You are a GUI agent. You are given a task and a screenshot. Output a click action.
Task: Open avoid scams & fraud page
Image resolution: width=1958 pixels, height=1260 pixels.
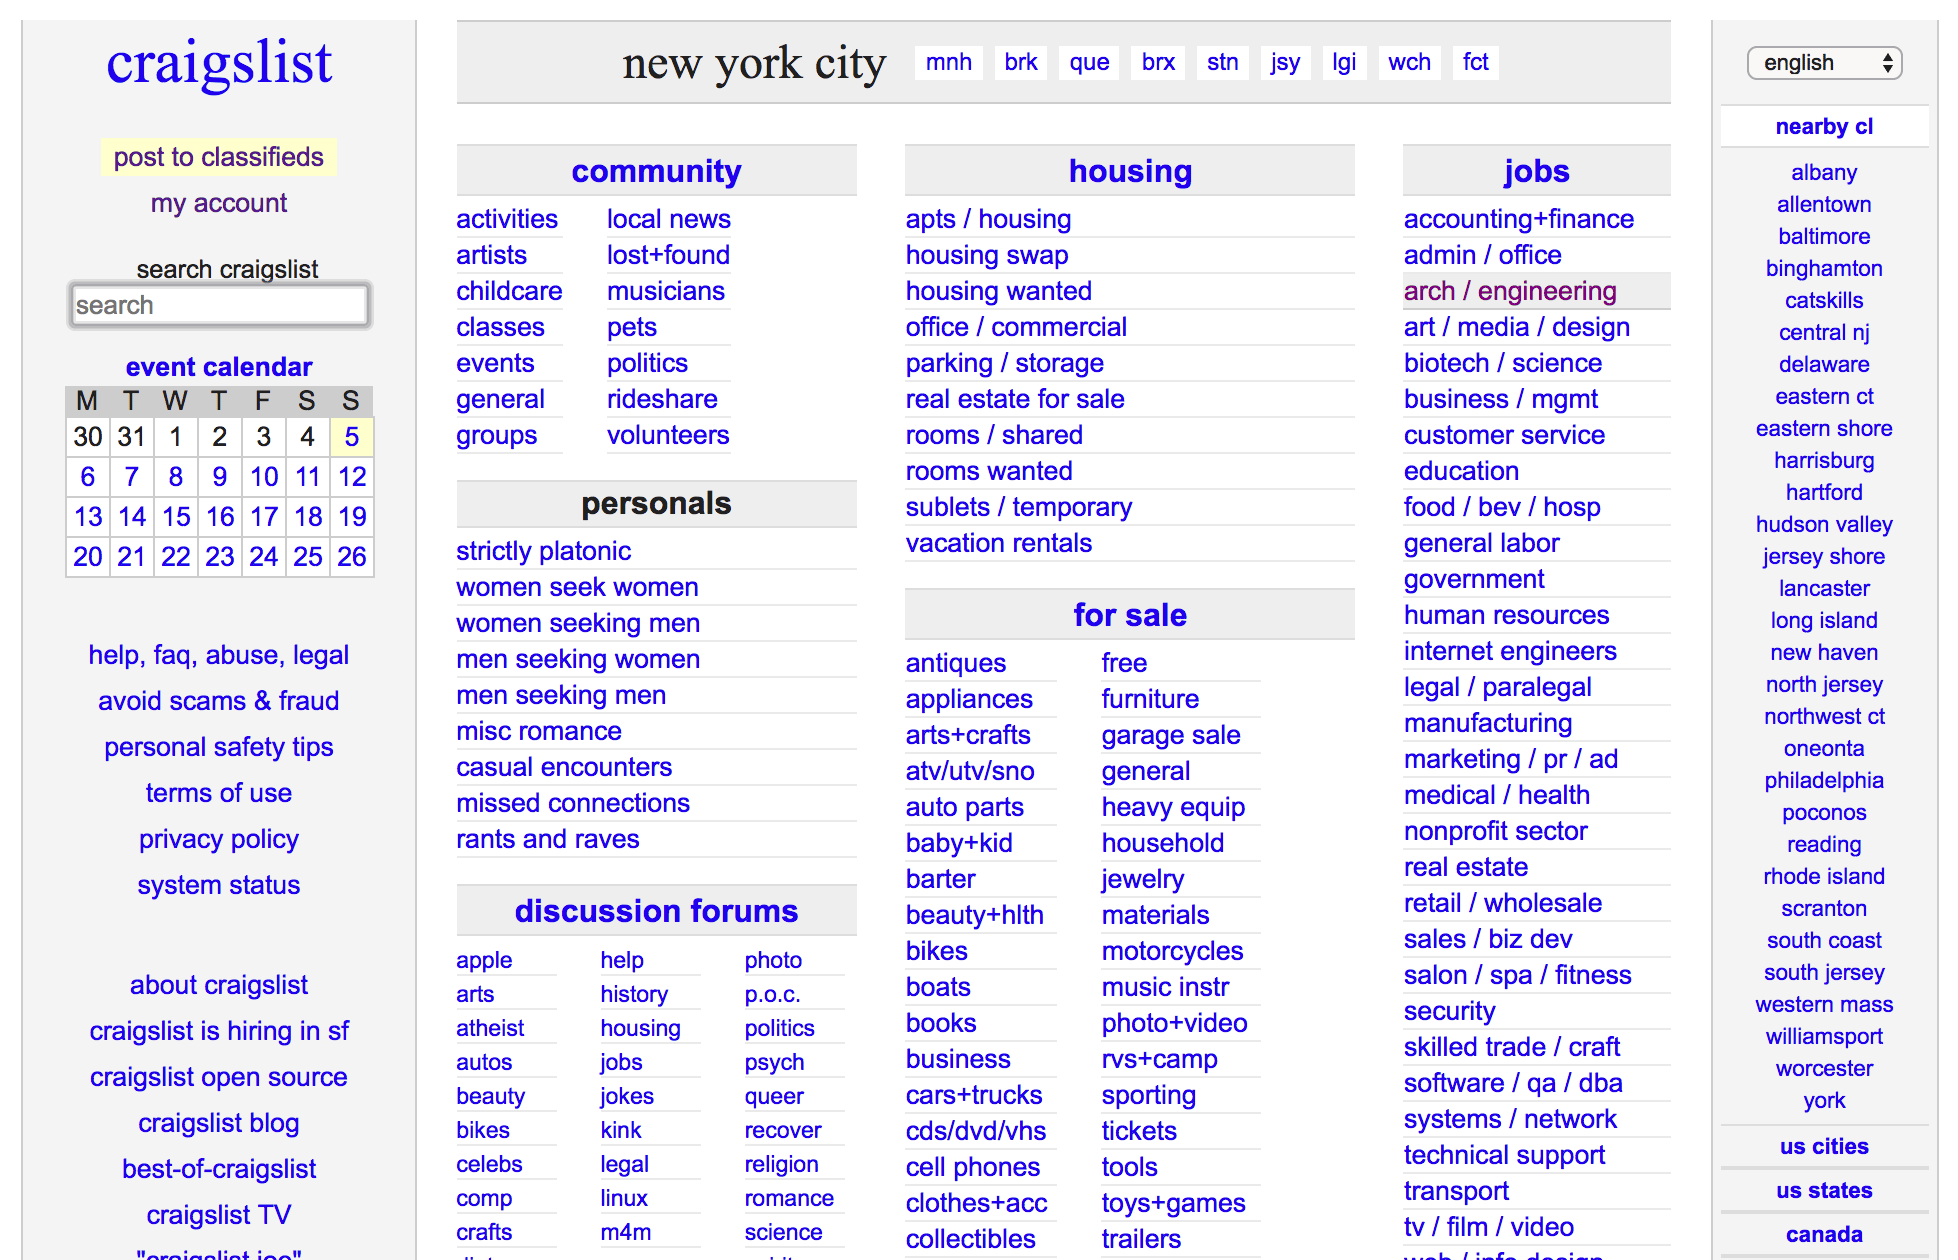[218, 701]
